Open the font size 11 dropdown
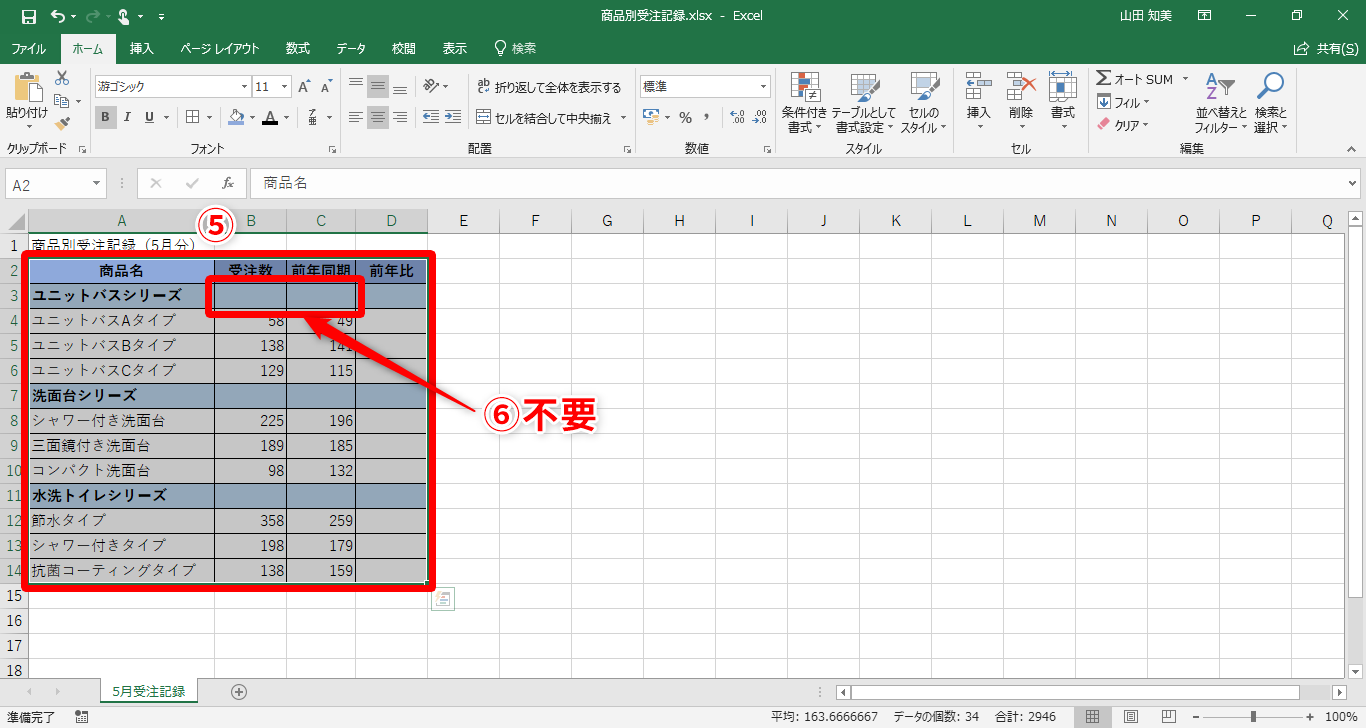Viewport: 1366px width, 728px height. (x=285, y=87)
